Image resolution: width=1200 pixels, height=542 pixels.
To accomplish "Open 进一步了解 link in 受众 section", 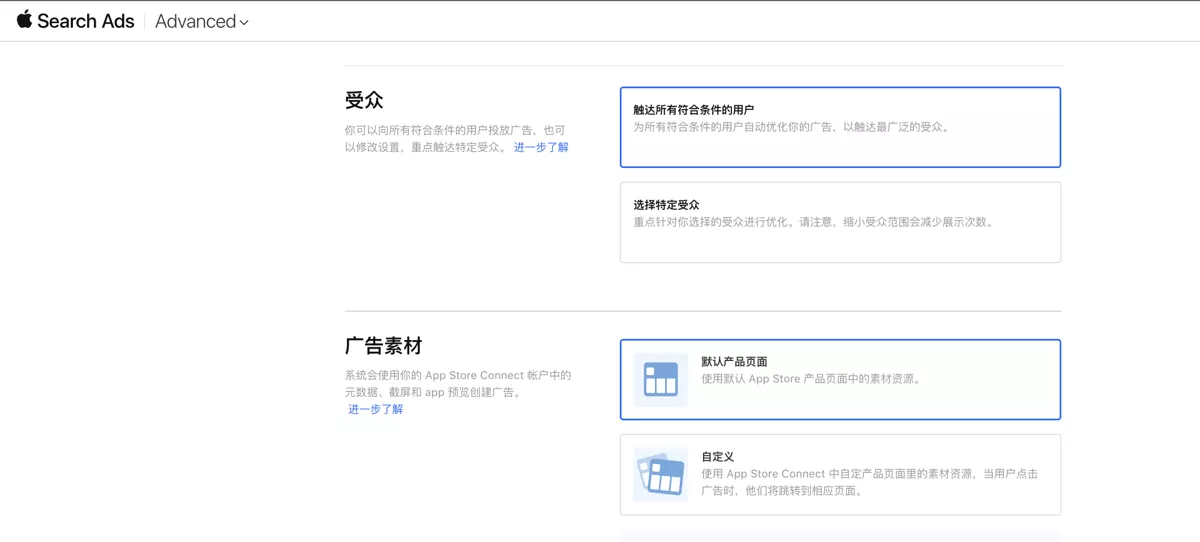I will (541, 147).
